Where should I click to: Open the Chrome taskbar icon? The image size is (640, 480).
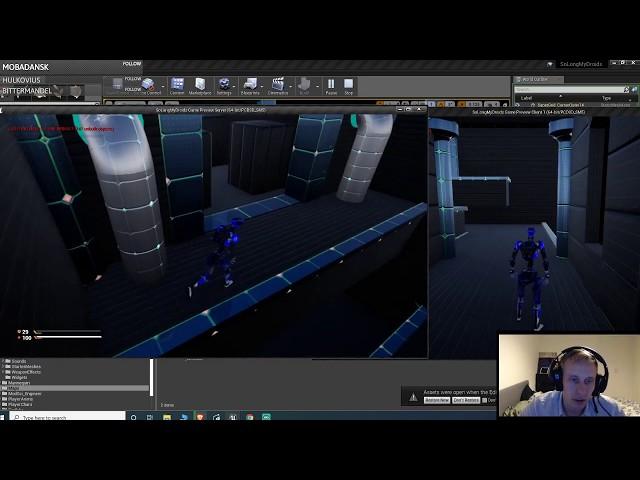[250, 417]
